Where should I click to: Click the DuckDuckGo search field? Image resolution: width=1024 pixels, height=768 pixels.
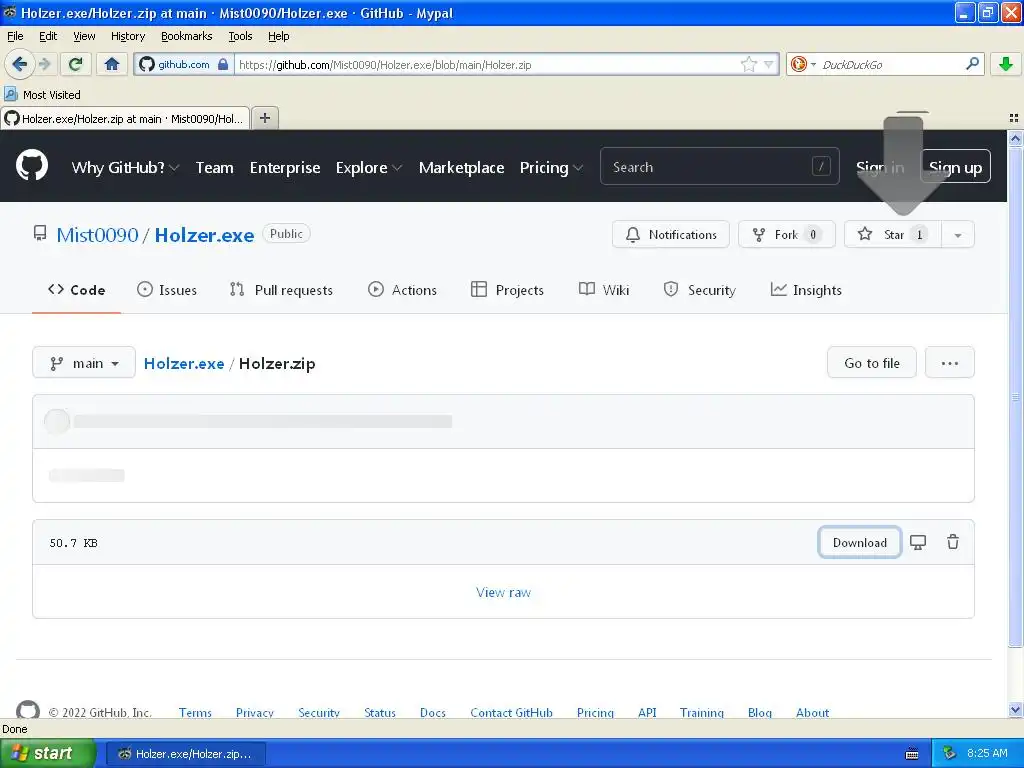[x=890, y=64]
